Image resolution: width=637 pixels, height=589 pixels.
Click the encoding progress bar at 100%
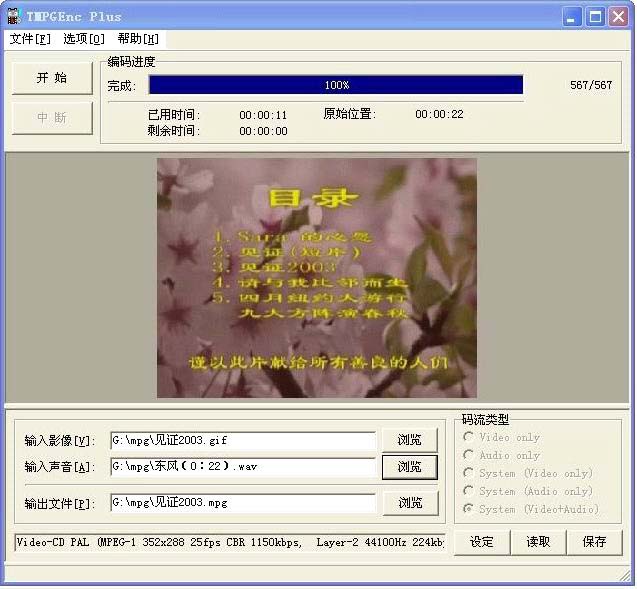point(336,85)
